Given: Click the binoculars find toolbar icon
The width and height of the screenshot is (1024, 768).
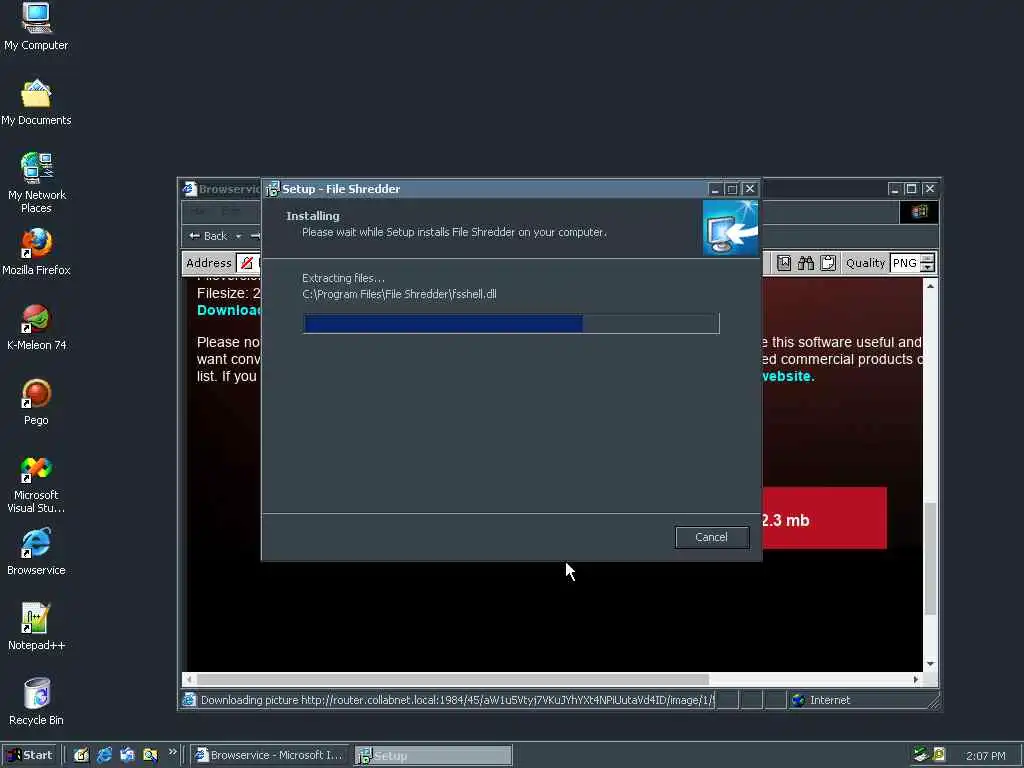Looking at the screenshot, I should [x=806, y=263].
